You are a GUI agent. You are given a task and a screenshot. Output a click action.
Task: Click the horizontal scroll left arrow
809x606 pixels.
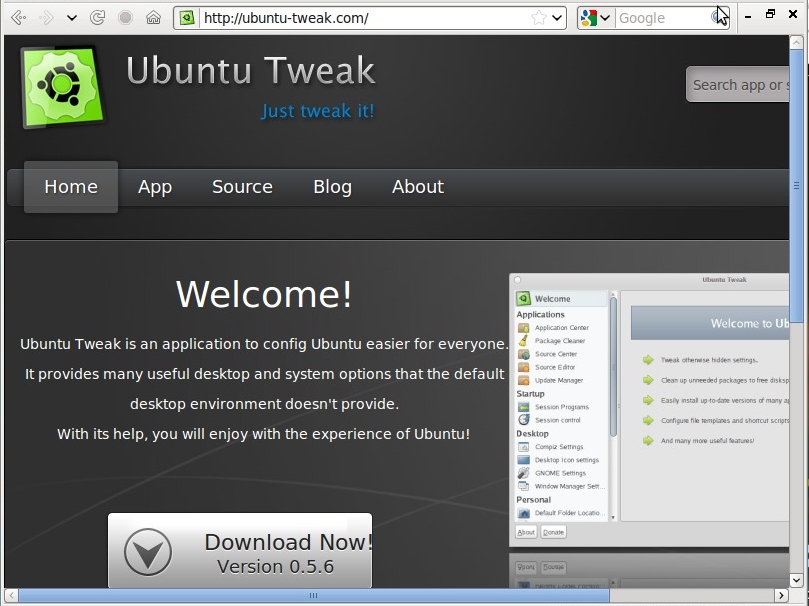pos(11,595)
